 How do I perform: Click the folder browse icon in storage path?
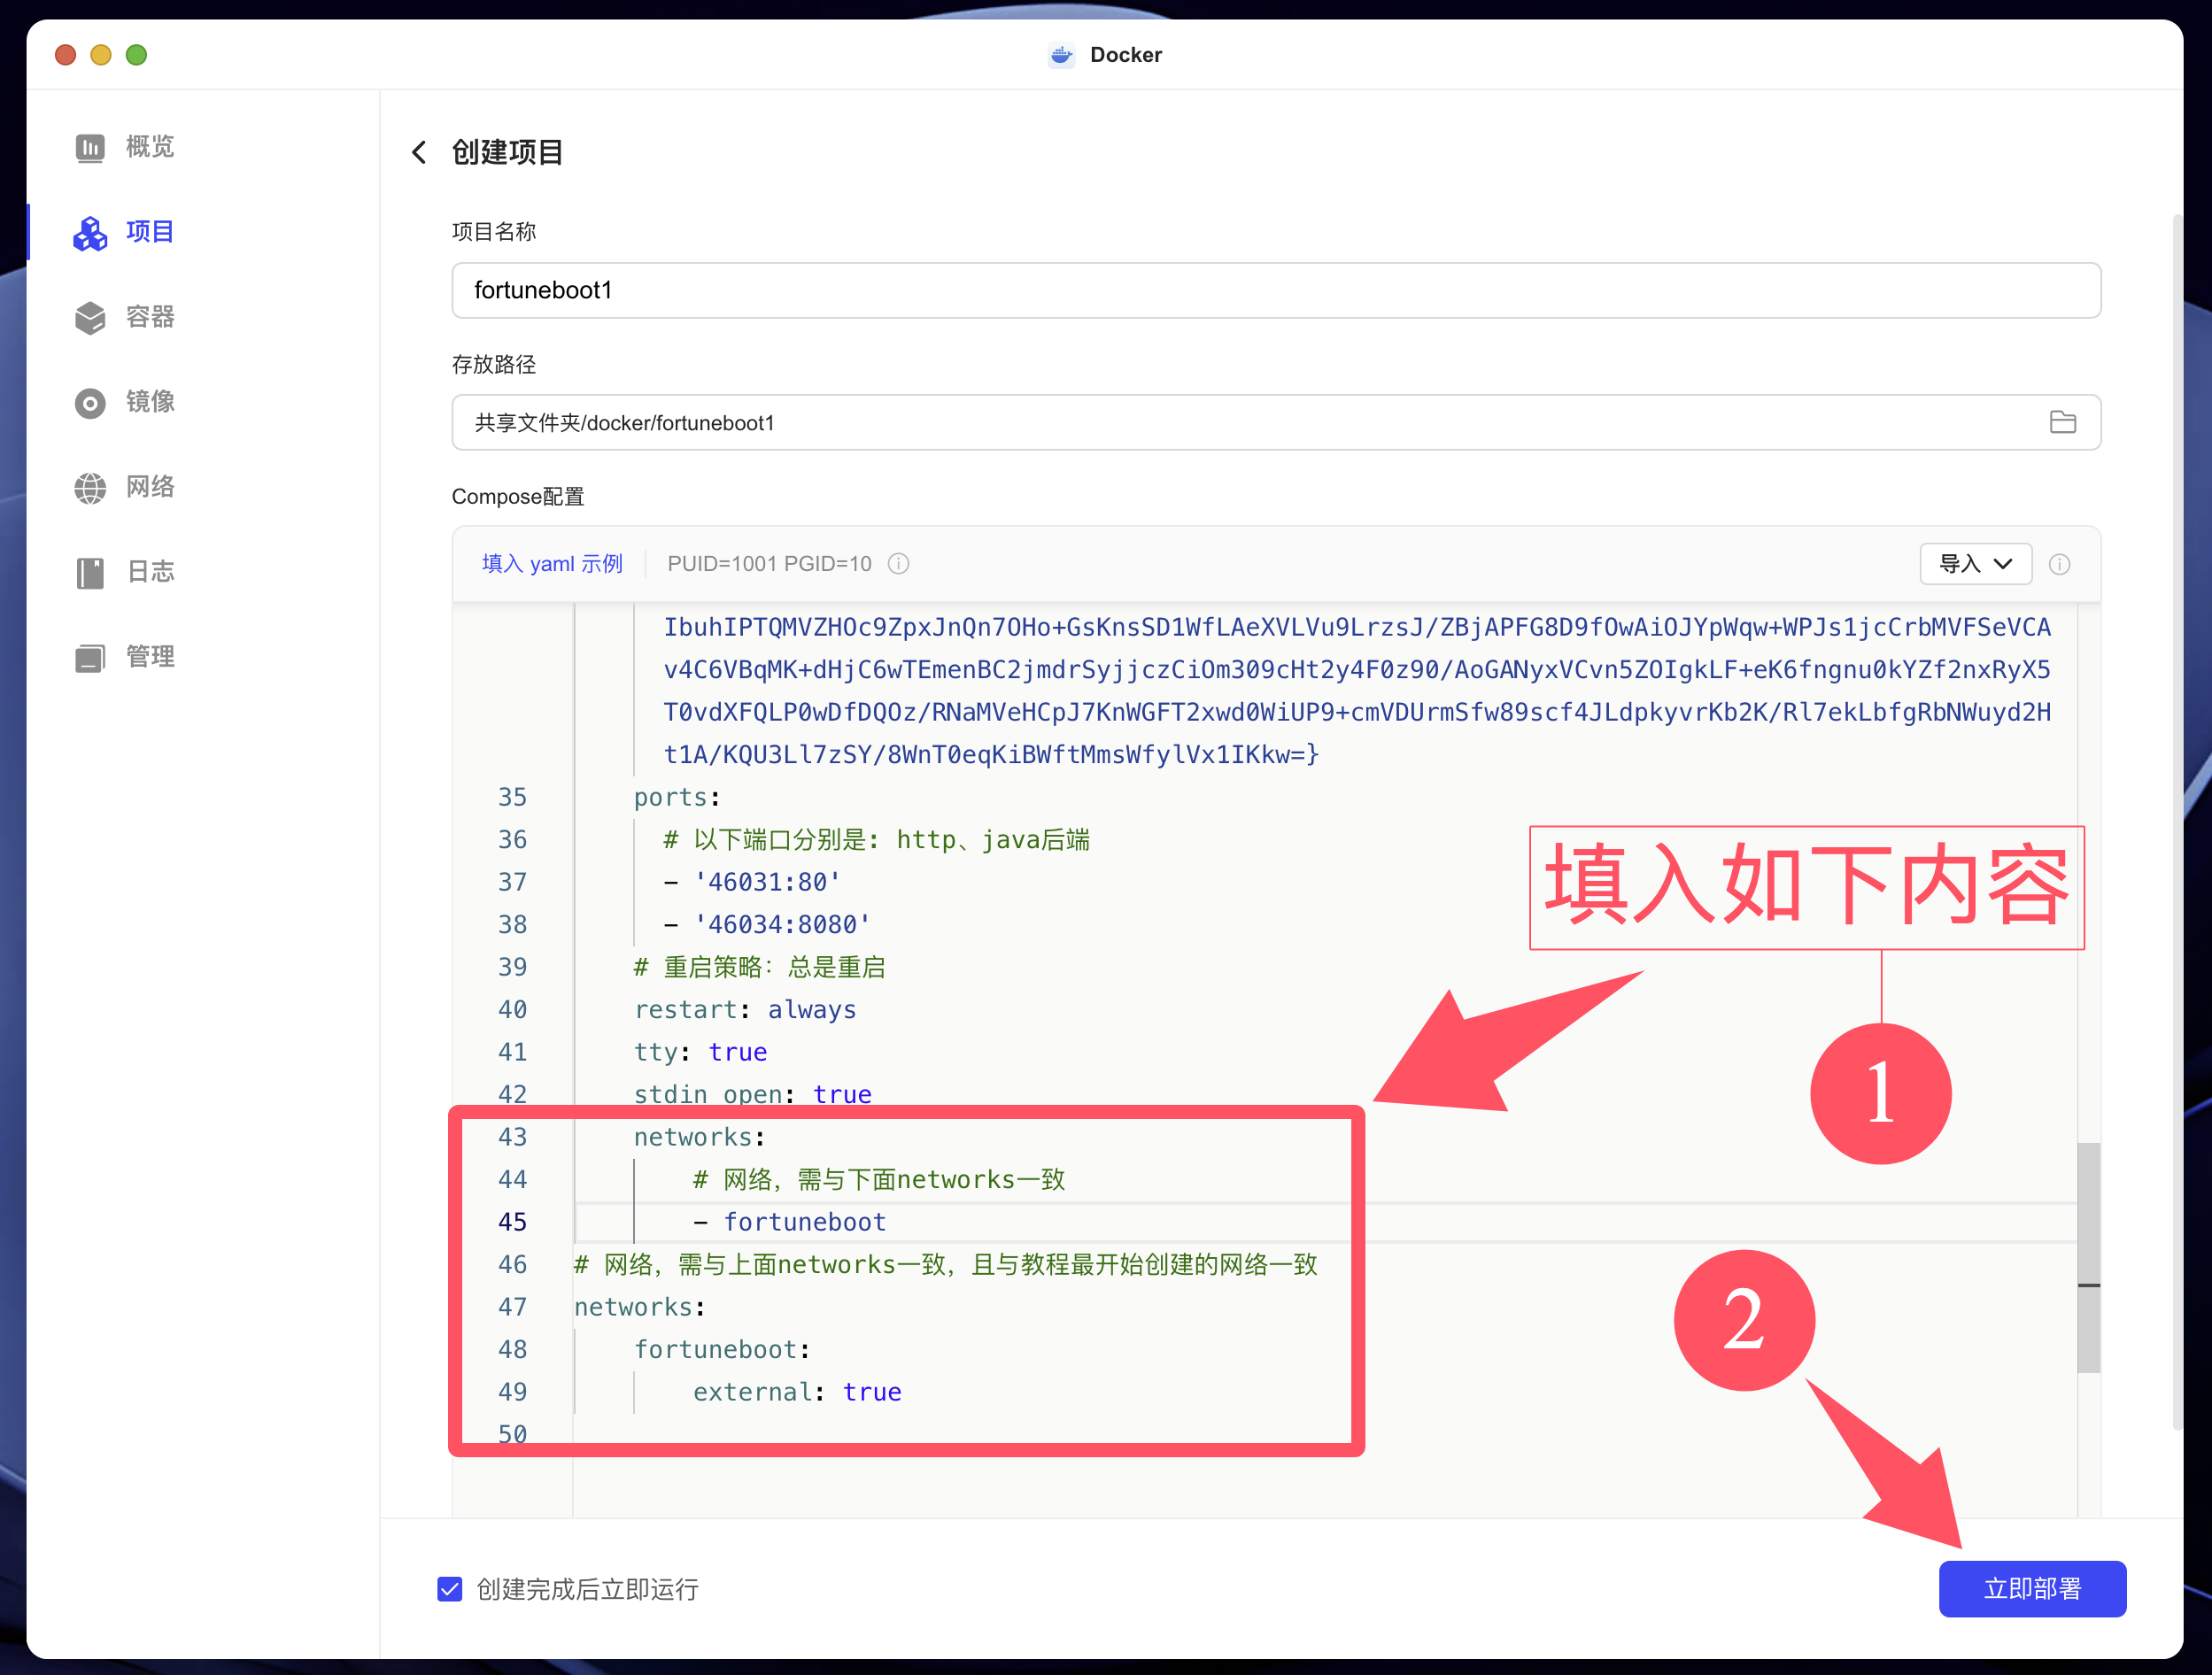click(x=2062, y=422)
